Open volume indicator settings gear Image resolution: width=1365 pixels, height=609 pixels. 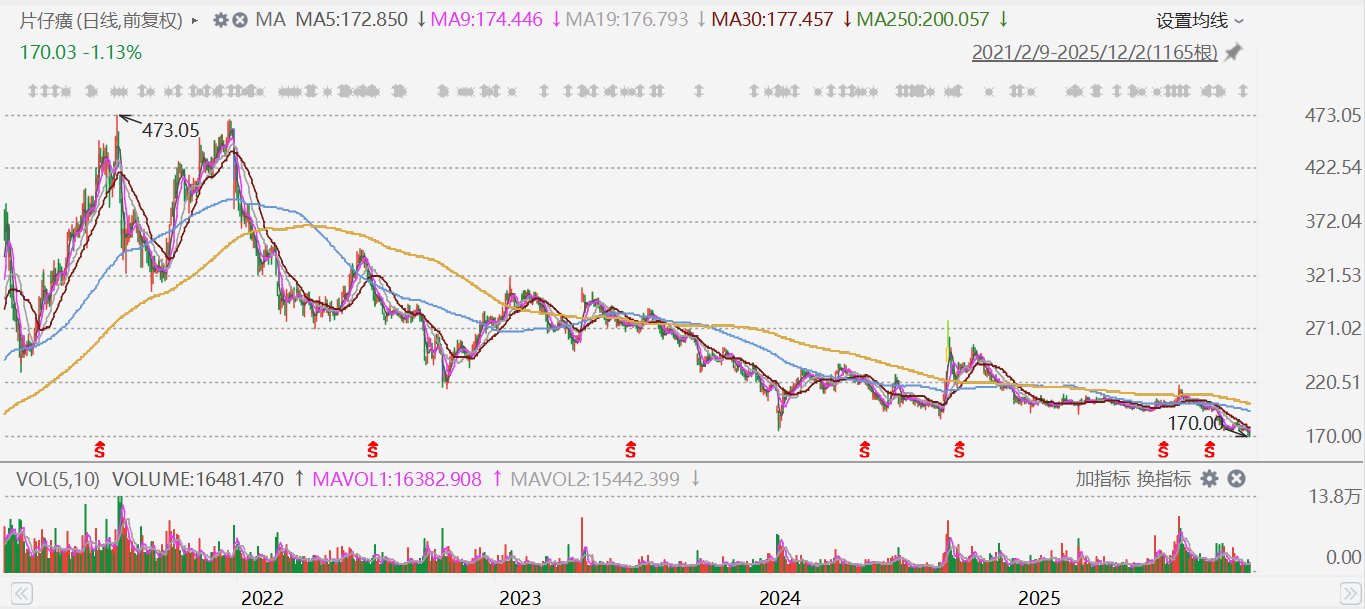click(x=1209, y=479)
